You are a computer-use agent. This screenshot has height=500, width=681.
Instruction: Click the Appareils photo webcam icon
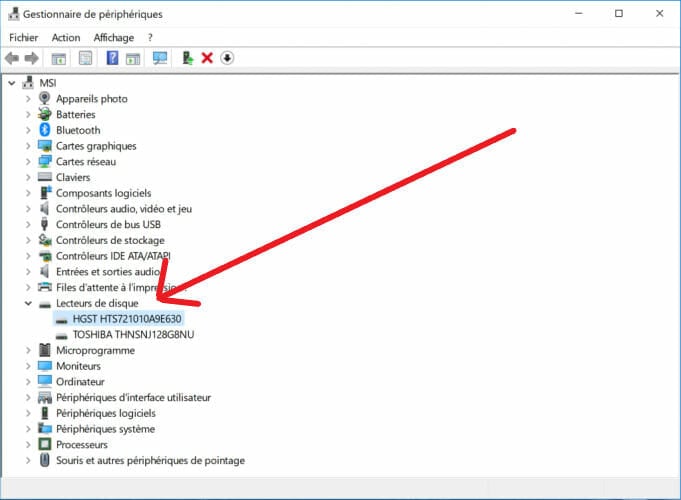pyautogui.click(x=44, y=98)
